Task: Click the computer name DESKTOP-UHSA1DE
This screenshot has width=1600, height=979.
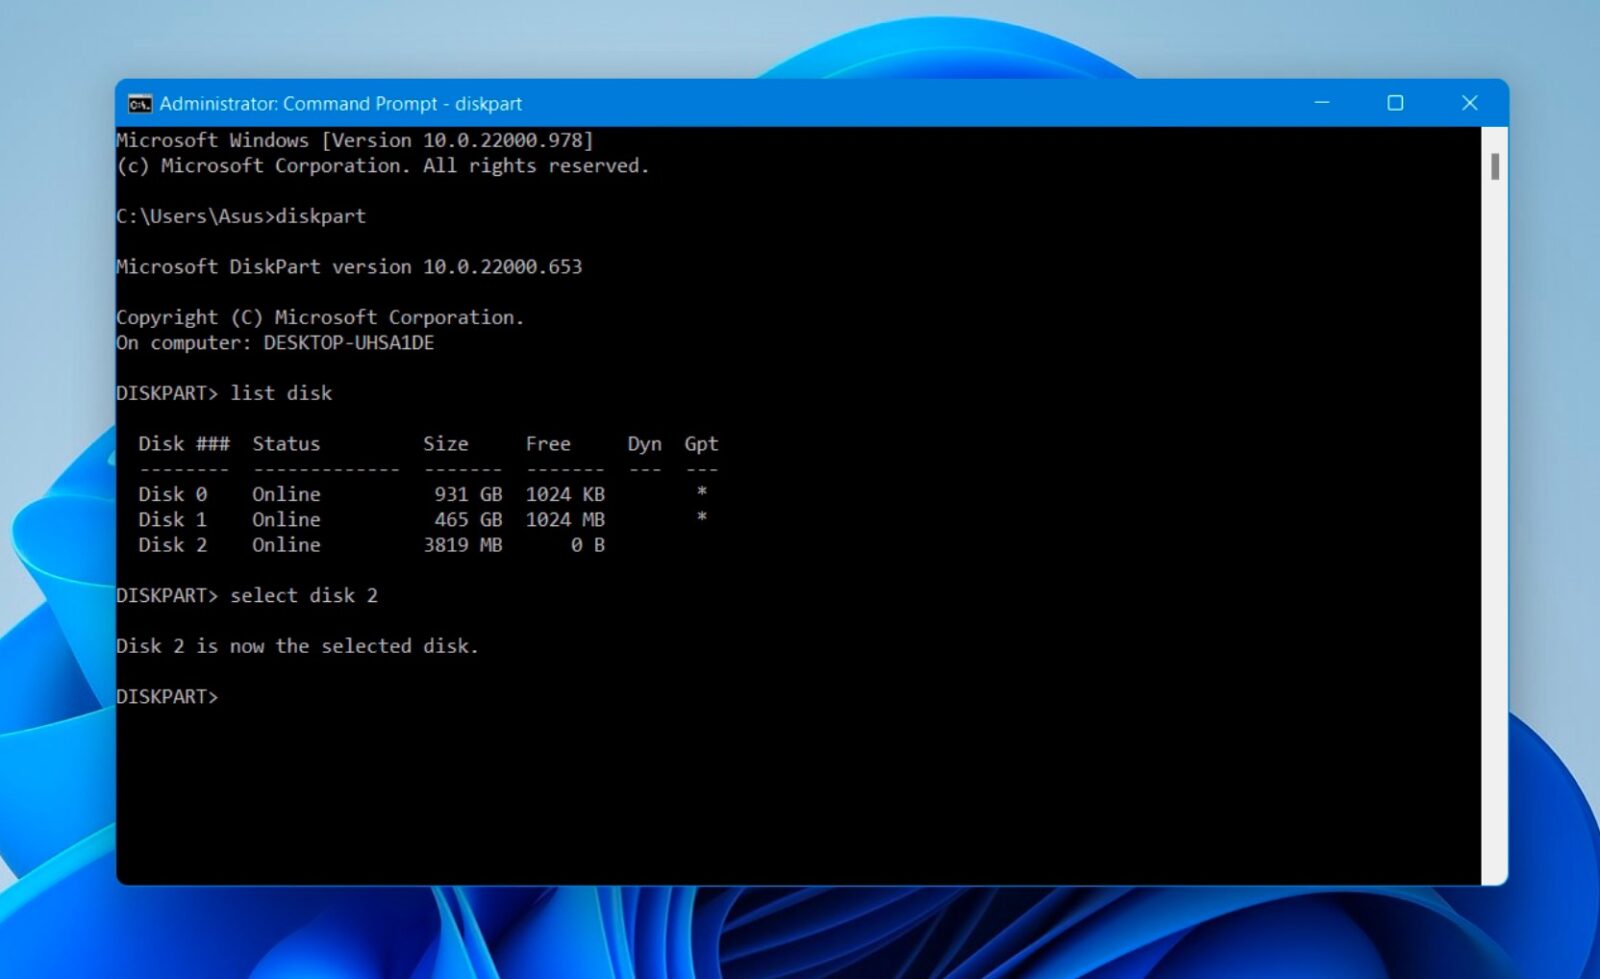Action: click(x=348, y=343)
